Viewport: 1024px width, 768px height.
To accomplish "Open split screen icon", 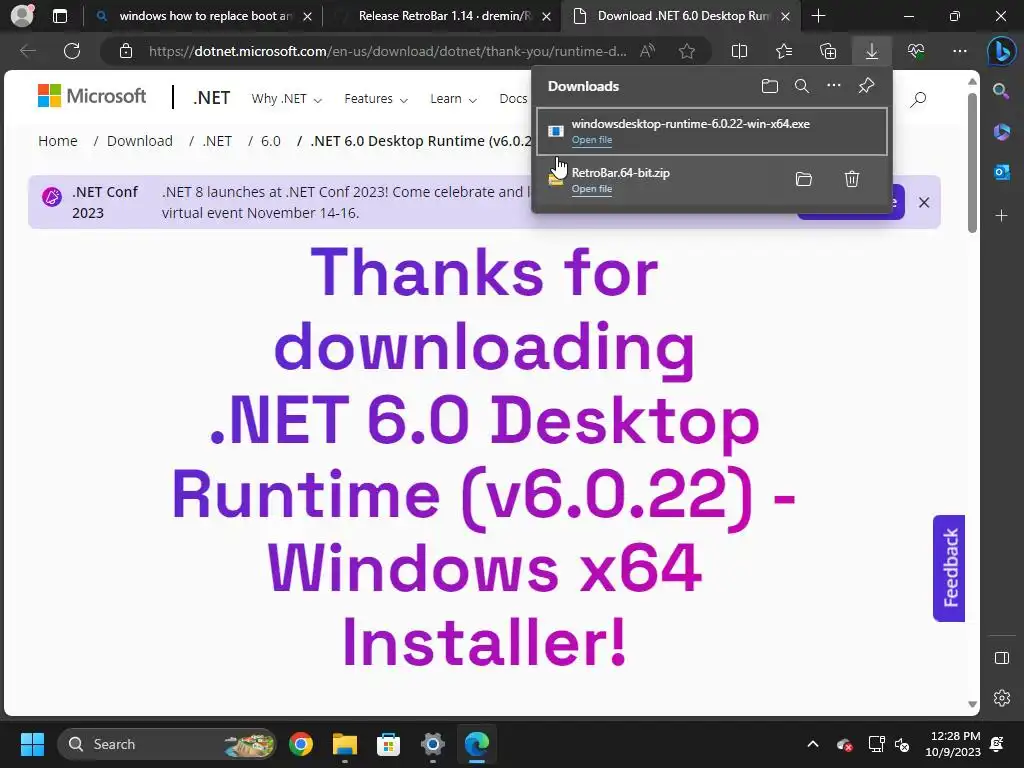I will click(x=739, y=51).
